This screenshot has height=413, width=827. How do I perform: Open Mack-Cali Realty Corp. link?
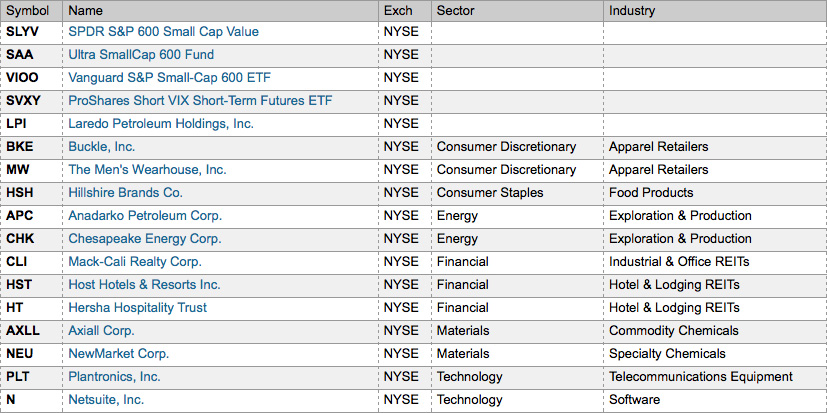[x=135, y=262]
